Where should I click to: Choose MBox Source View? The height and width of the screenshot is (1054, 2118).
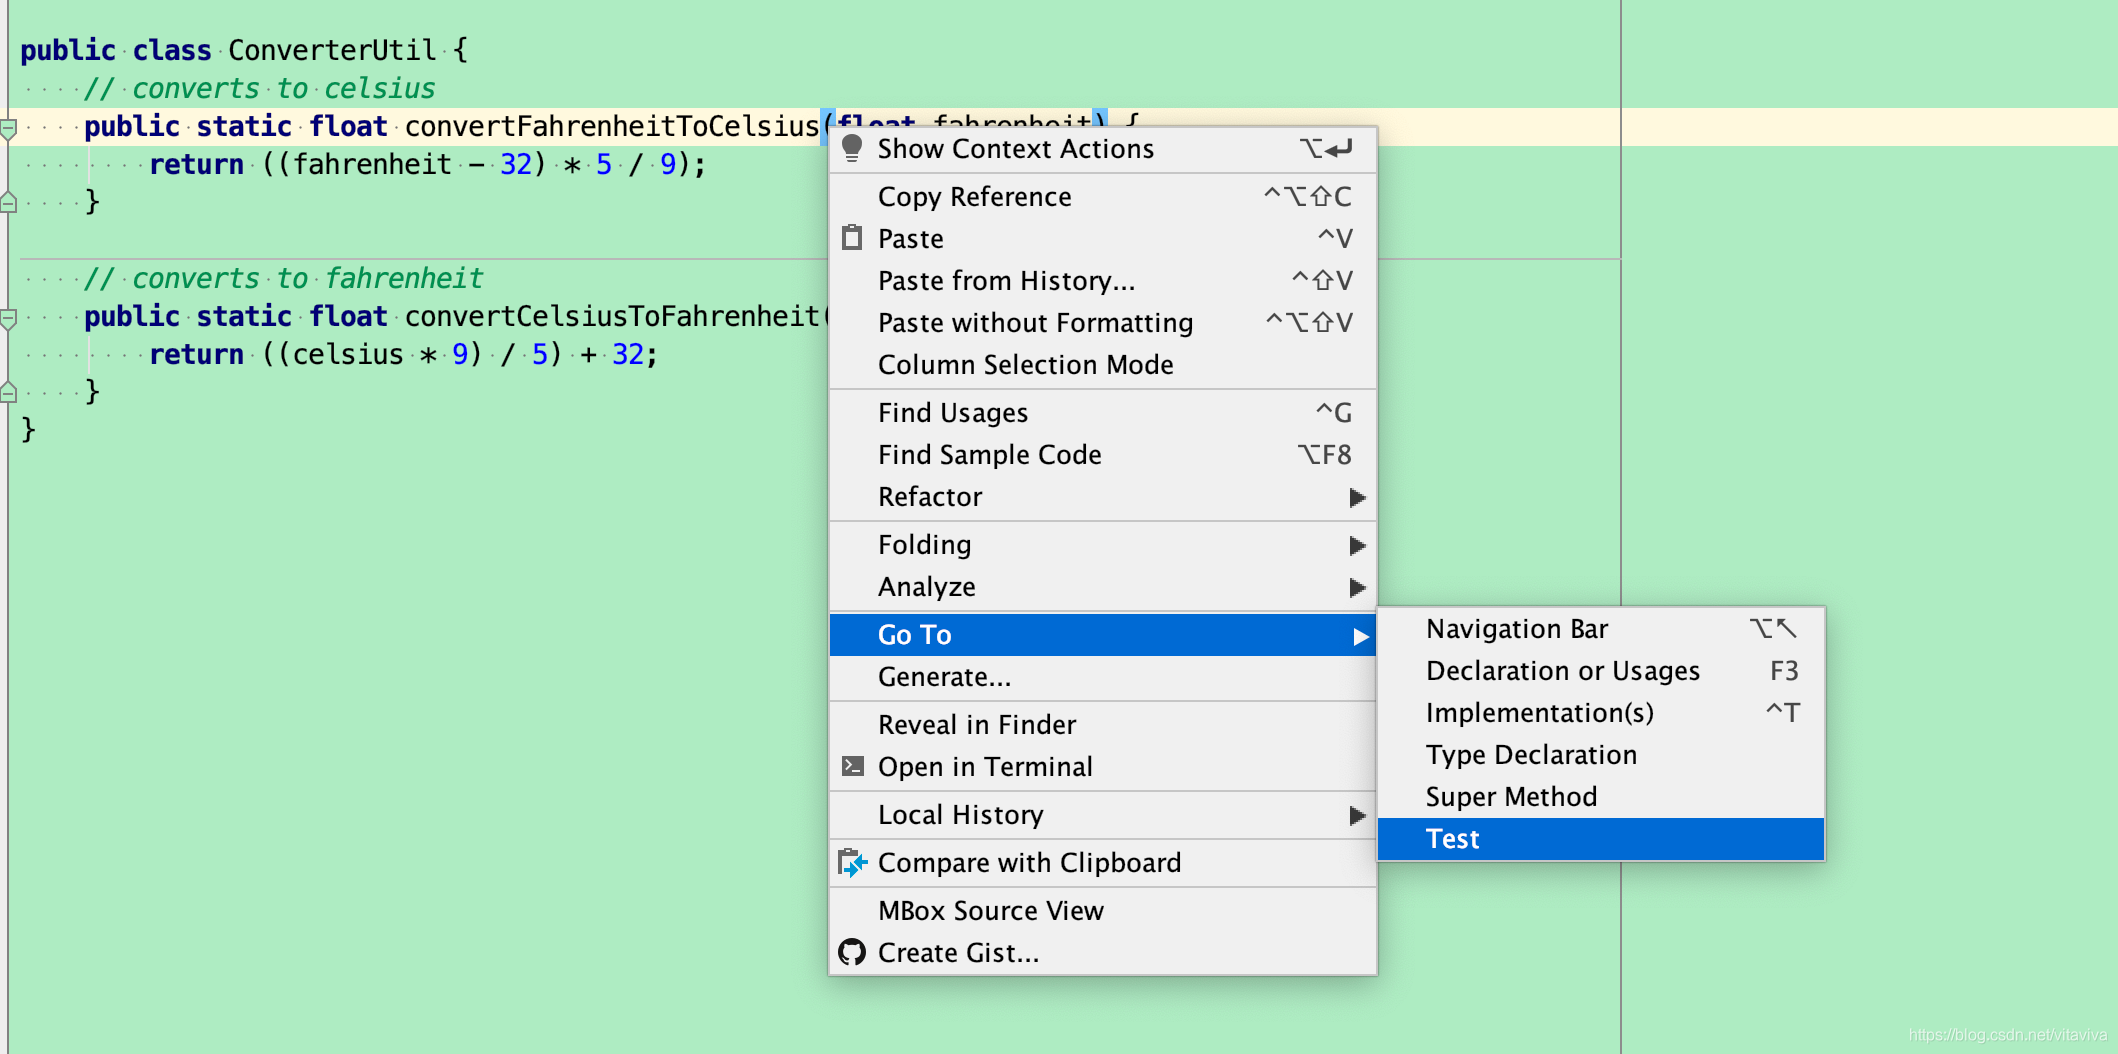(x=1103, y=911)
